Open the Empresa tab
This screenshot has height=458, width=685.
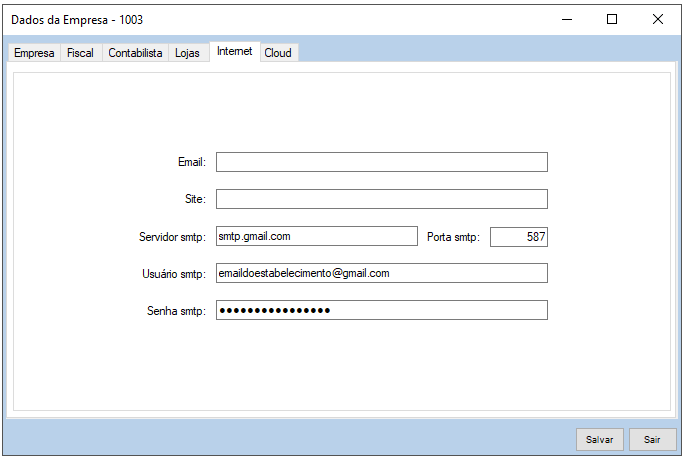34,53
